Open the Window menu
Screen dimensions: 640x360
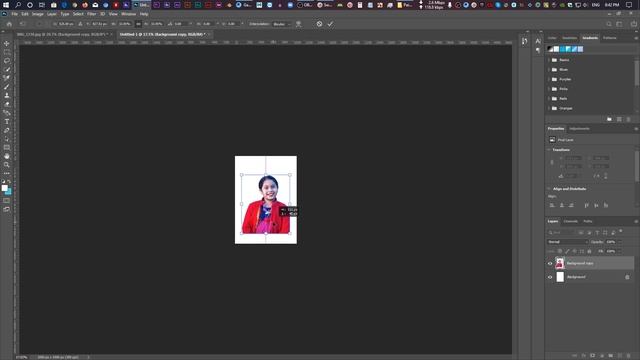pos(129,14)
